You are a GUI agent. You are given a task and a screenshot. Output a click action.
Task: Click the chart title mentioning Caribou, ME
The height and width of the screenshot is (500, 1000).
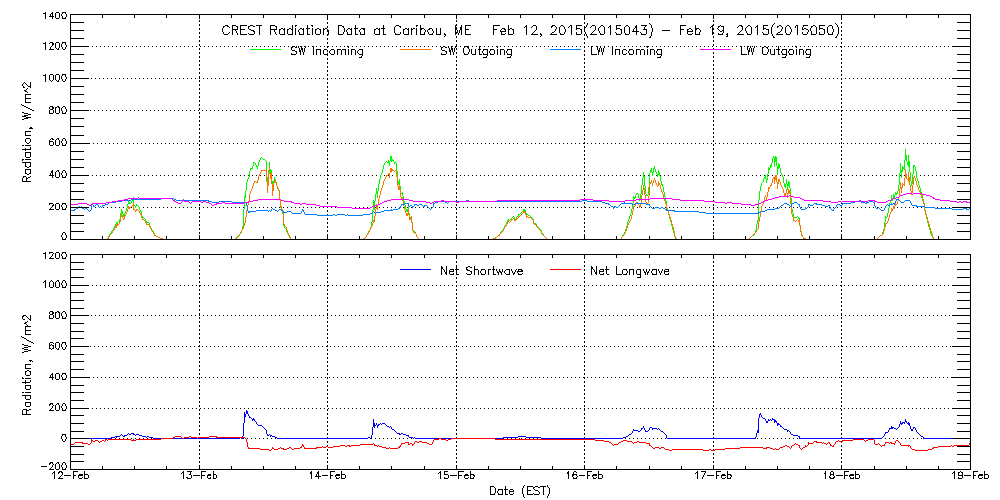click(x=530, y=30)
